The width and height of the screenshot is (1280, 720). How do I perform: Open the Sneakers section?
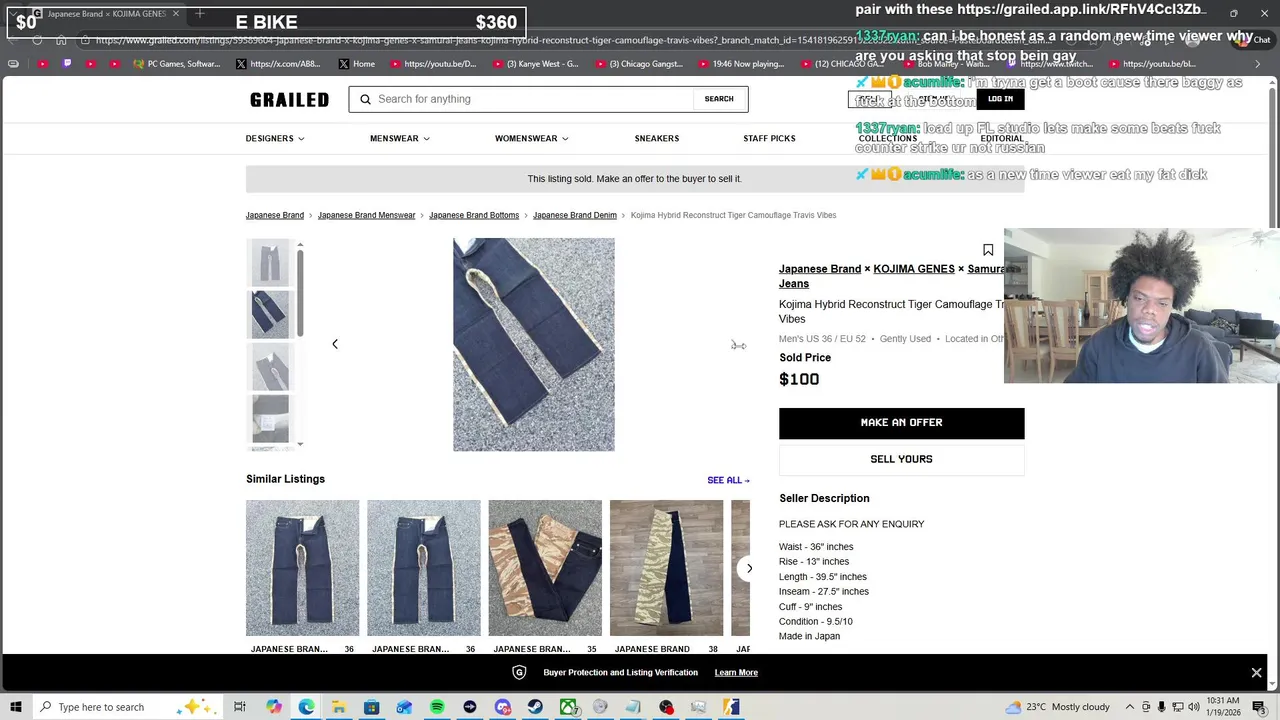(x=657, y=139)
